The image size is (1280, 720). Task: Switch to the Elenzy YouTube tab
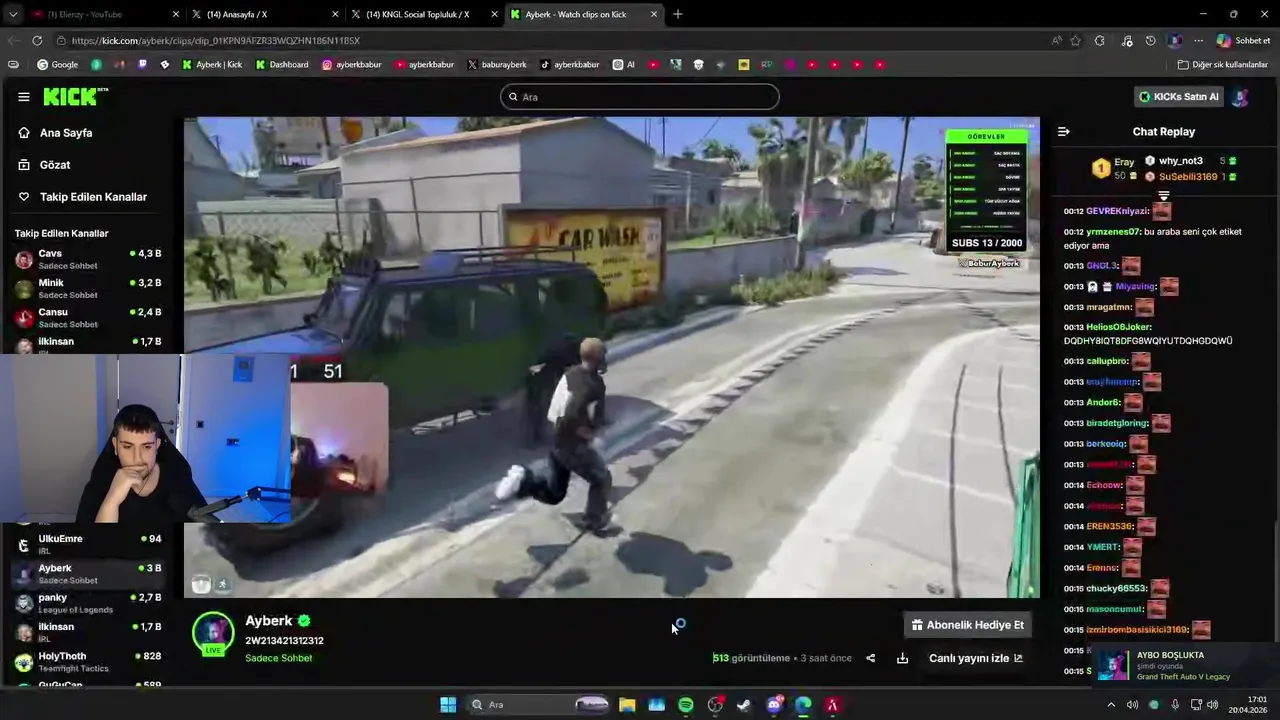104,14
